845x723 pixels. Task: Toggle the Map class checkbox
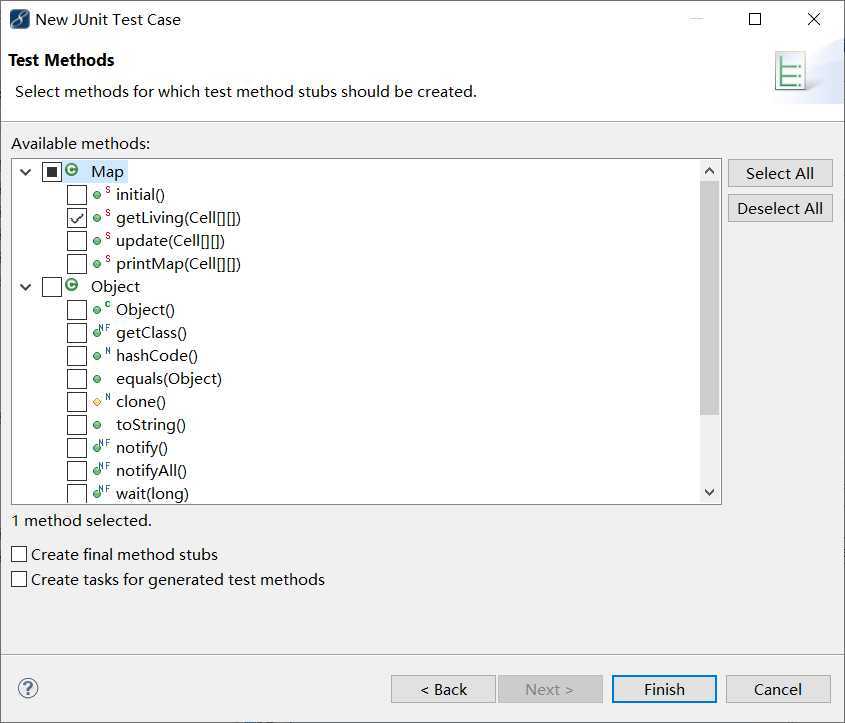tap(52, 172)
